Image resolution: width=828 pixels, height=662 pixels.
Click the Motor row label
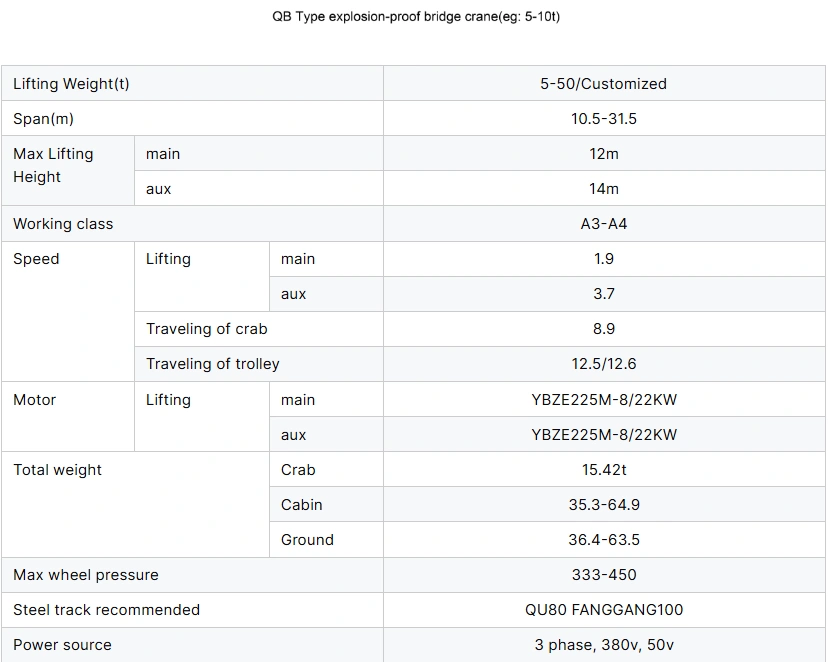coord(35,400)
